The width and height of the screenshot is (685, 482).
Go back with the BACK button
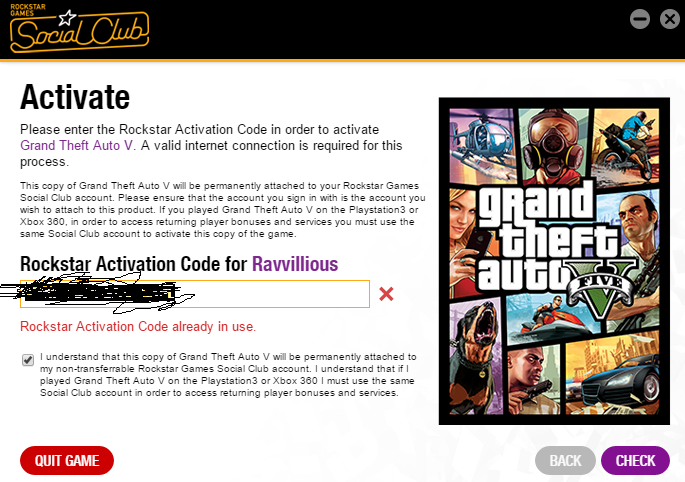tap(565, 460)
